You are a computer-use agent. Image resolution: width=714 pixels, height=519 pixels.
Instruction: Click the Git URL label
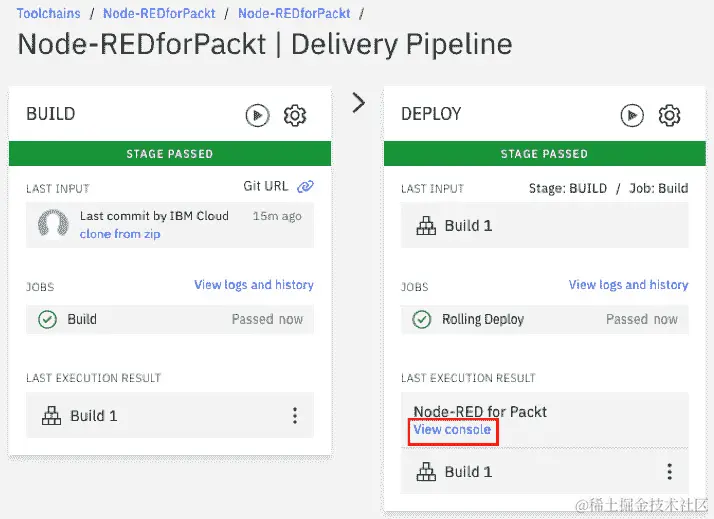(x=265, y=186)
